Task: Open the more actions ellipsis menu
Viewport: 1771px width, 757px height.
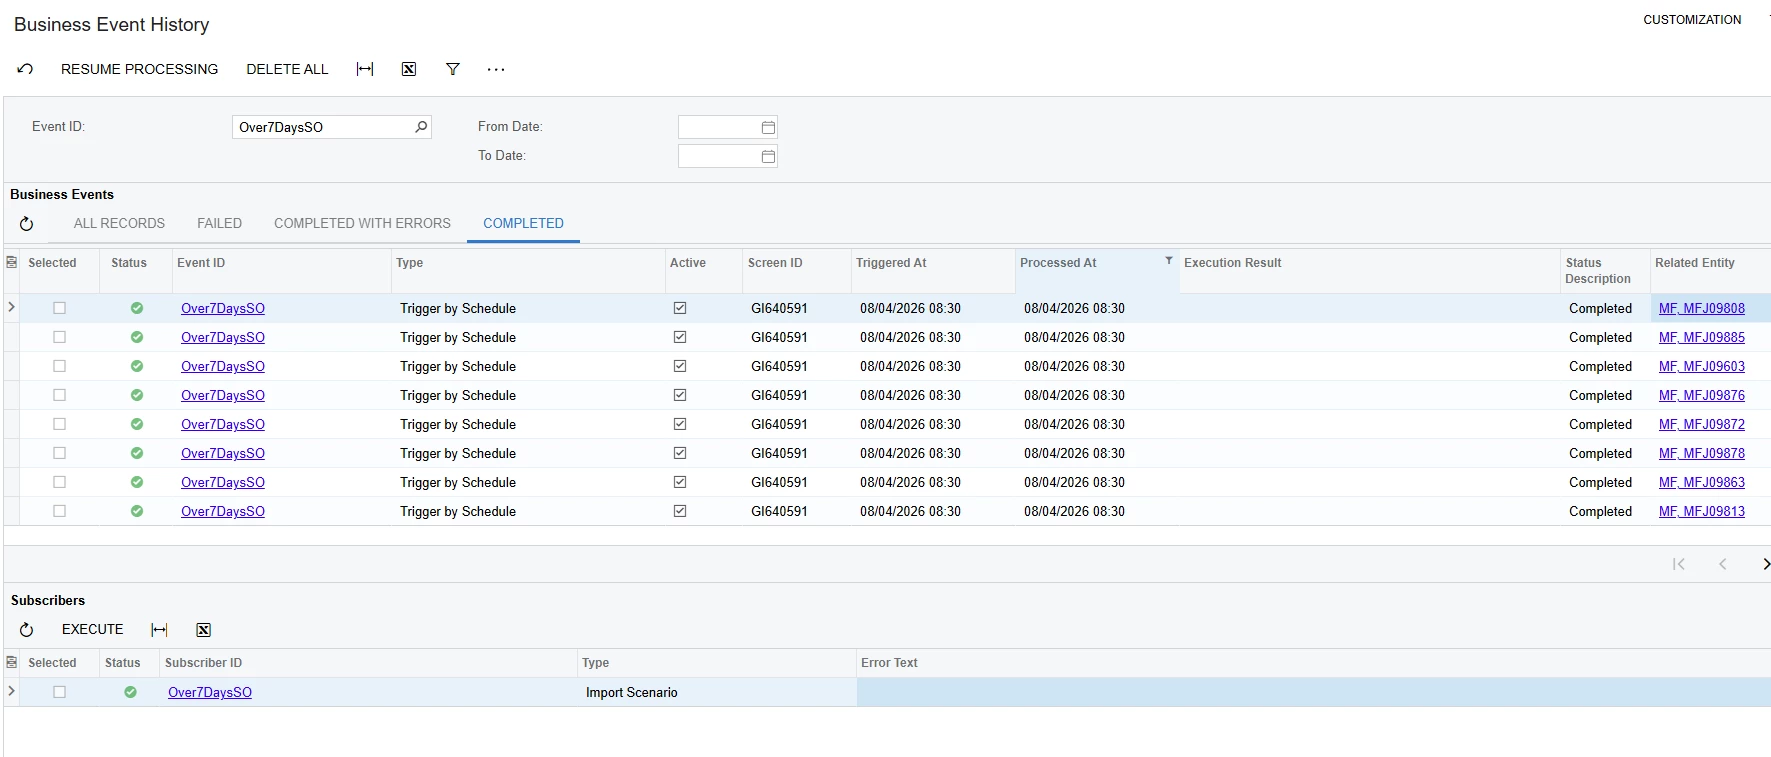Action: [496, 69]
